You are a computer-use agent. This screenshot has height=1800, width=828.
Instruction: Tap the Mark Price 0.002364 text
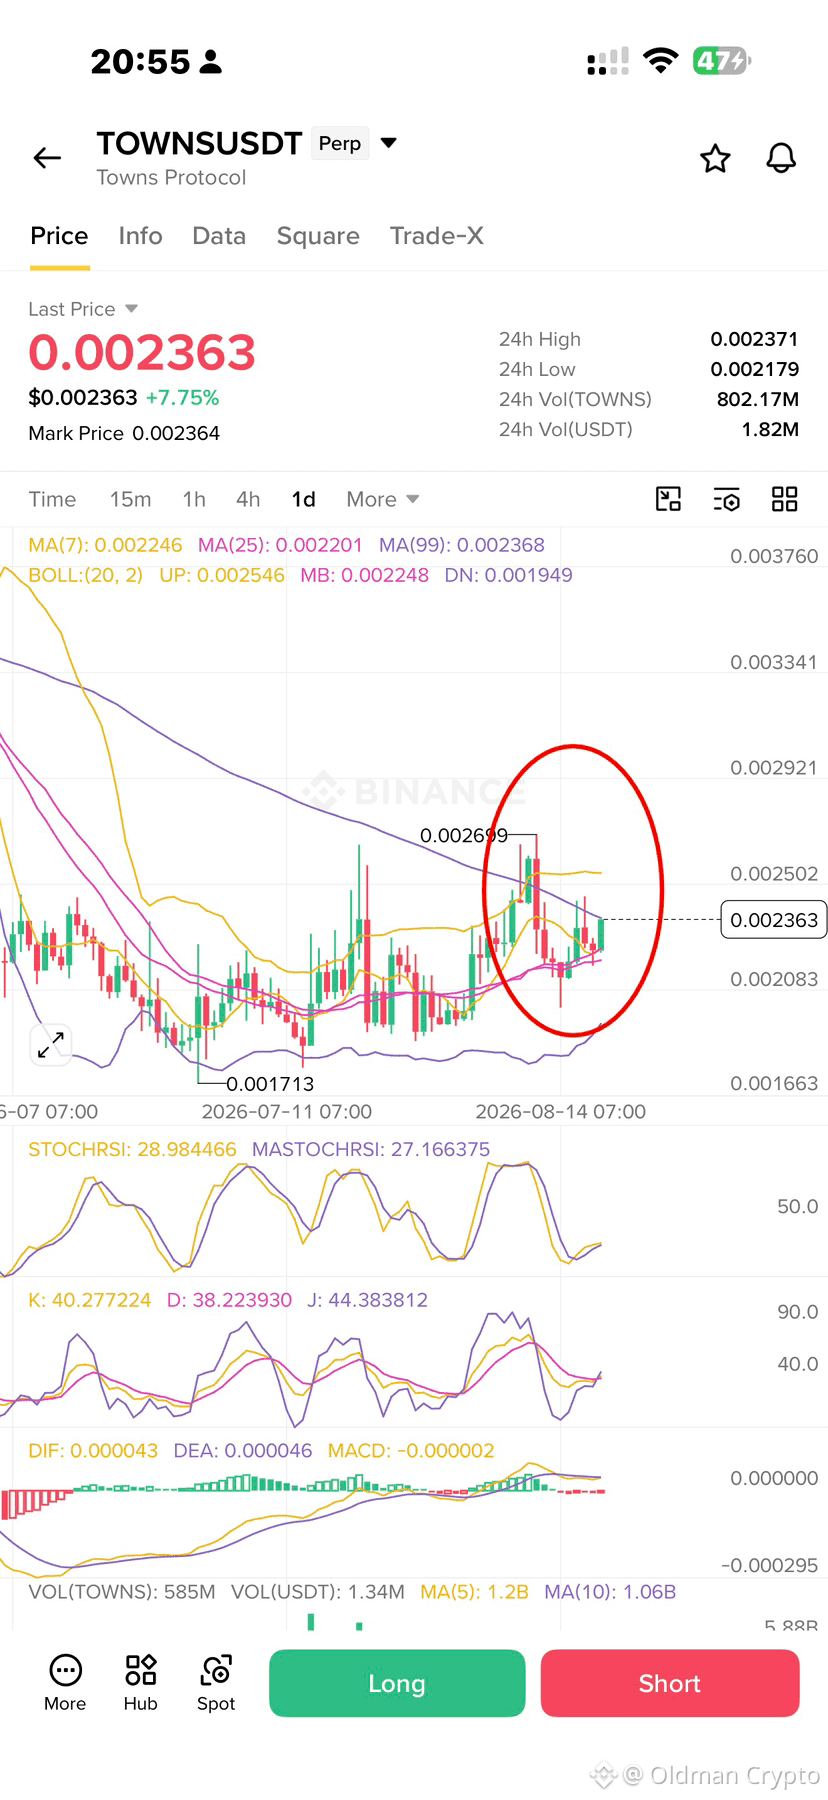[x=124, y=433]
